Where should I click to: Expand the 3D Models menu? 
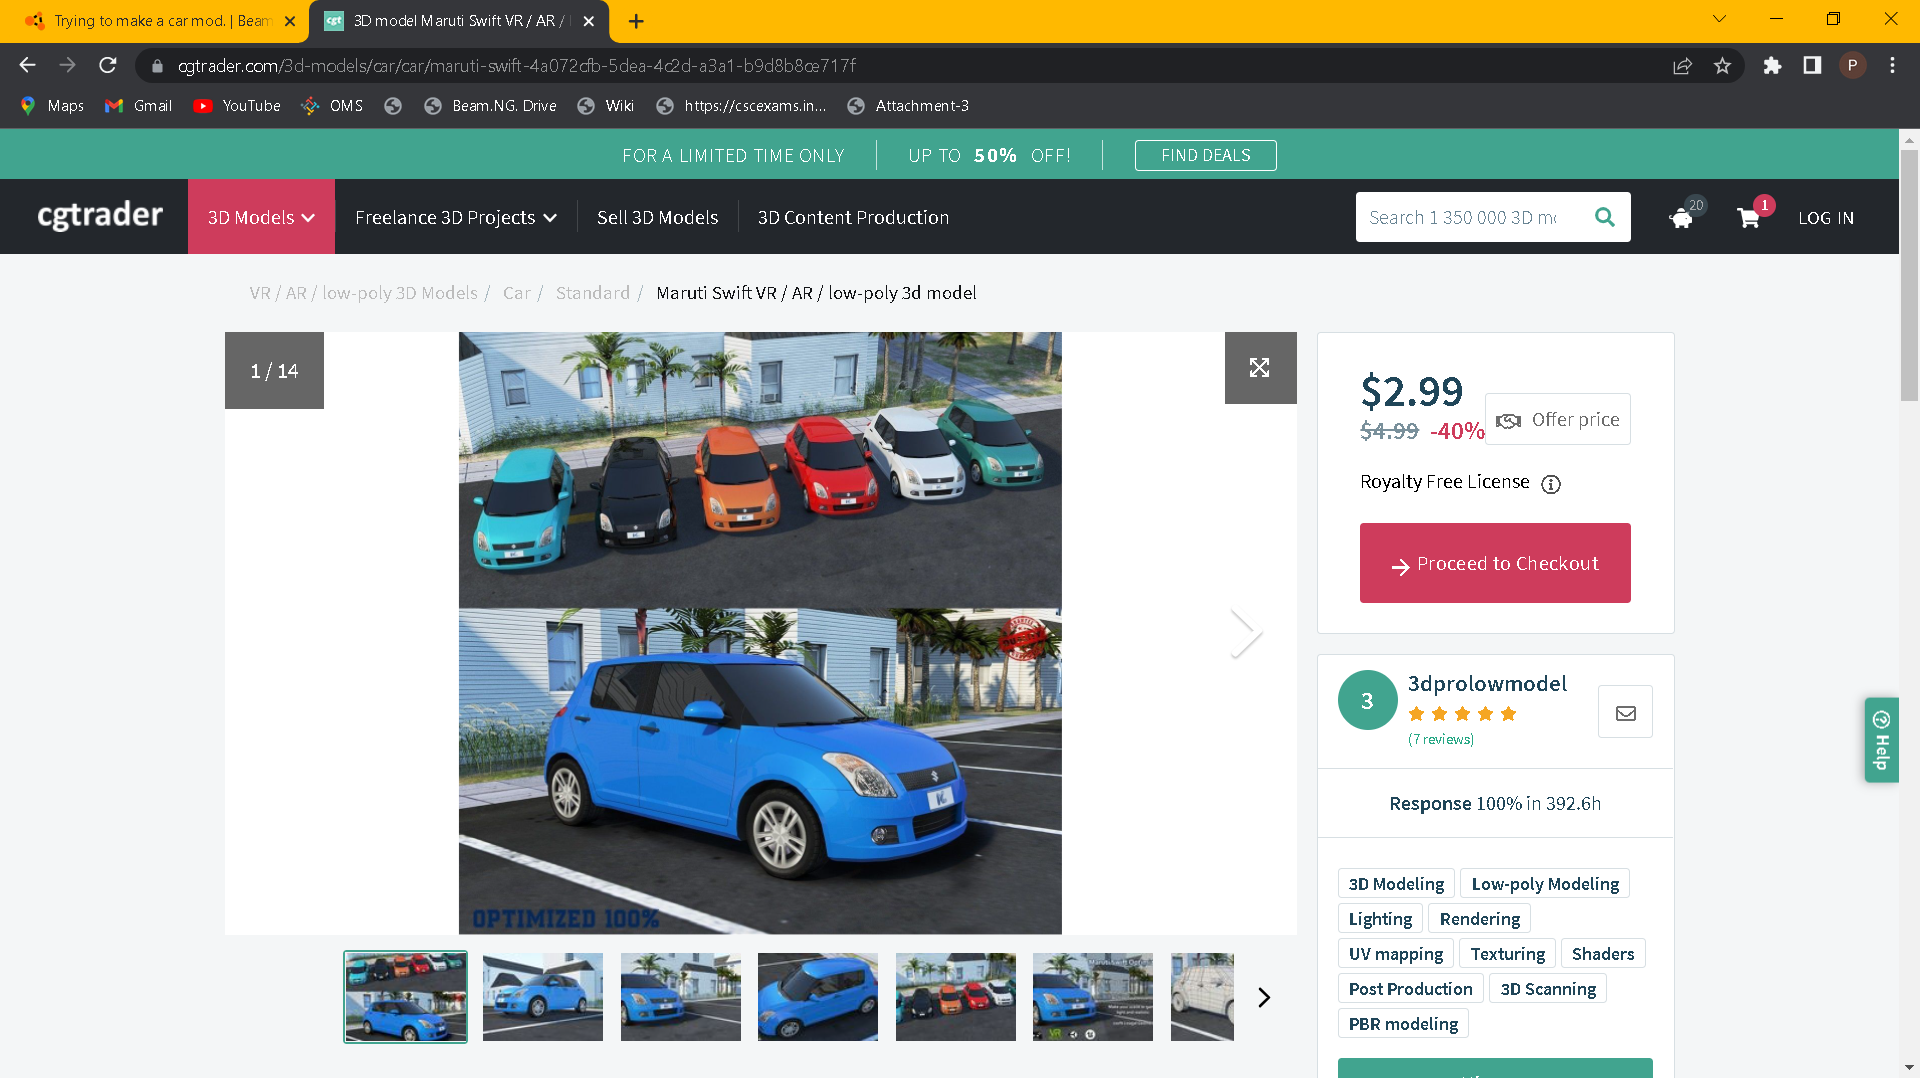261,217
